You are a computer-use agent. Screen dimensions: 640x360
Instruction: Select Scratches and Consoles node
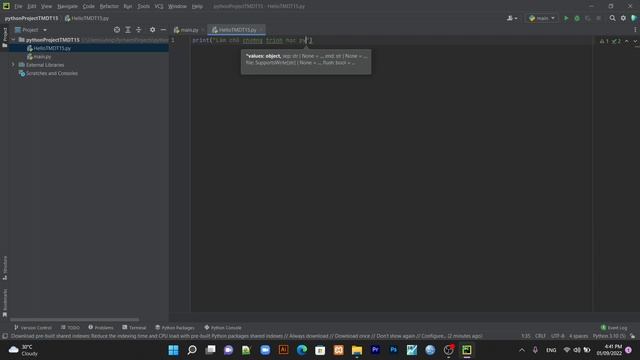(x=48, y=73)
